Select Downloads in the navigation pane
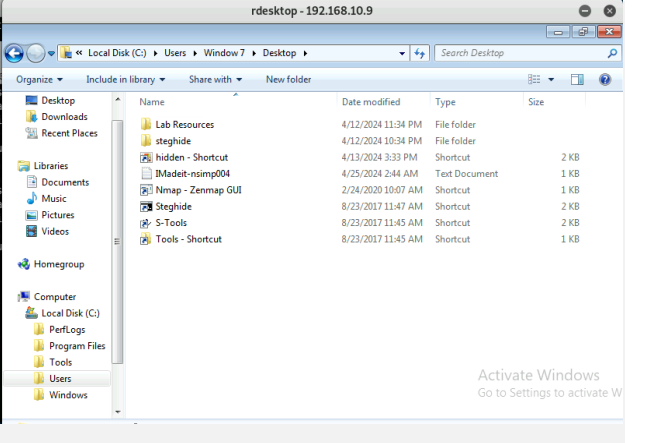 [x=64, y=117]
